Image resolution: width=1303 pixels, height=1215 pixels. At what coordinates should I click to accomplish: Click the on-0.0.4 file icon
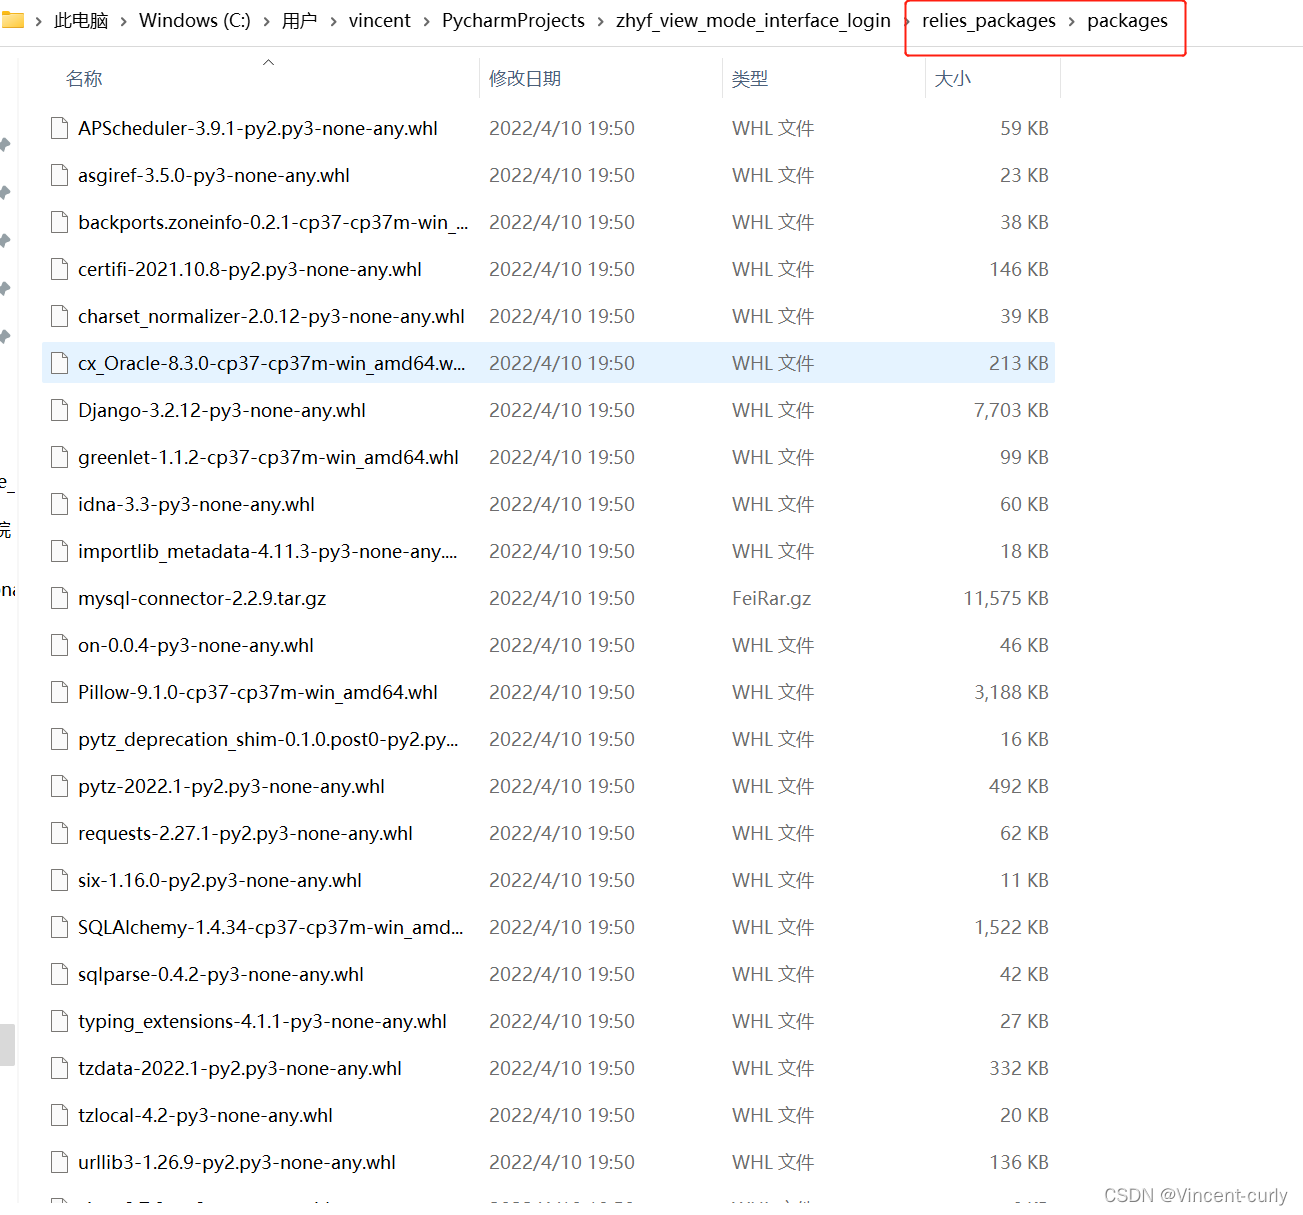click(x=60, y=645)
